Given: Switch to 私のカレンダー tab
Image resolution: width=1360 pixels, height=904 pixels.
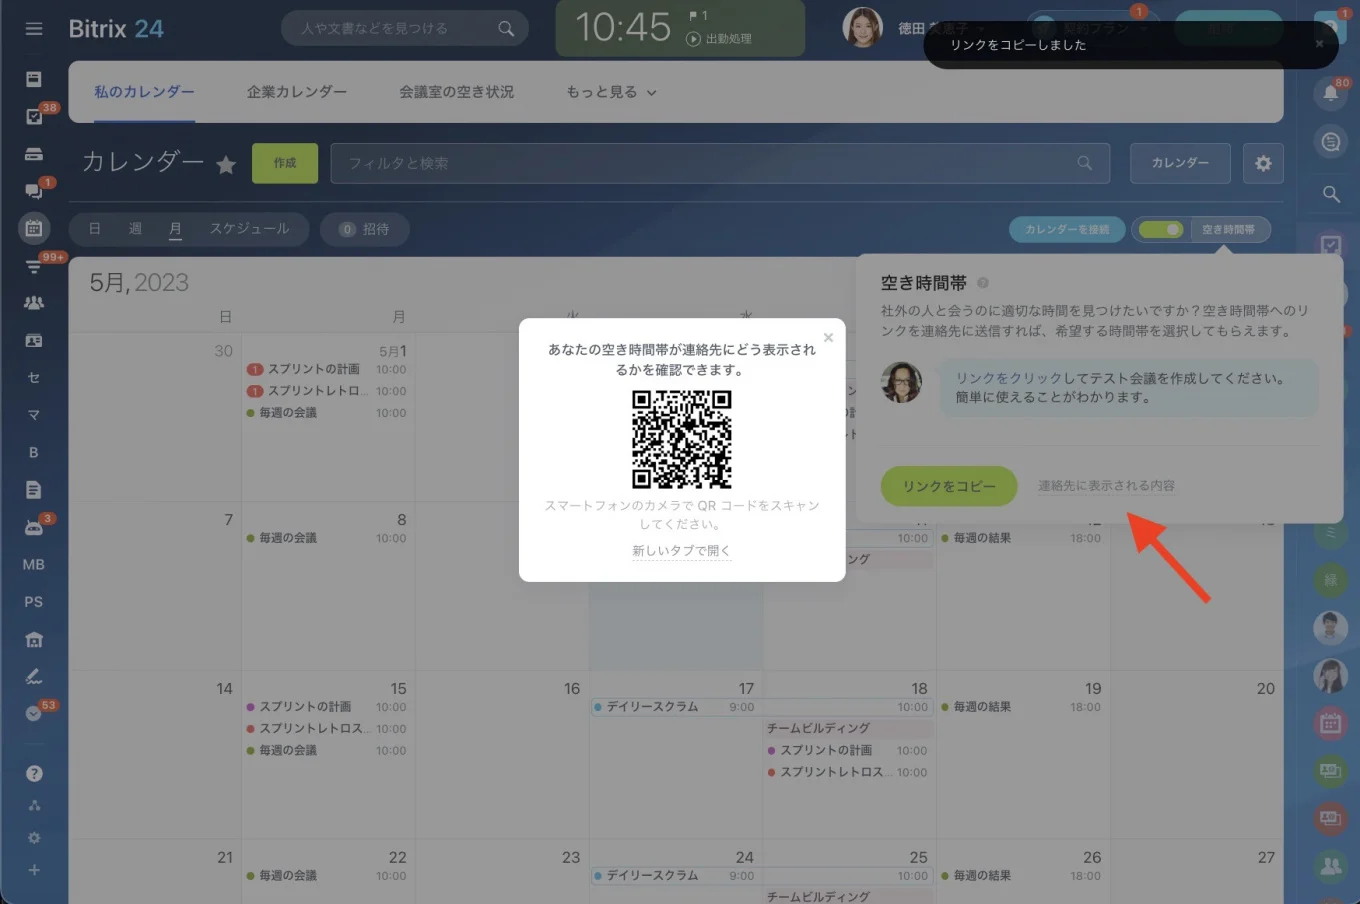Looking at the screenshot, I should [144, 92].
